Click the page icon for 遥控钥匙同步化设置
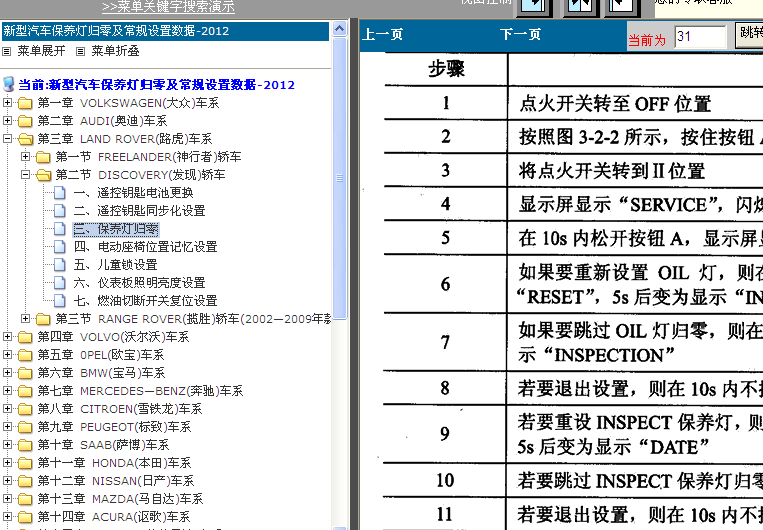The width and height of the screenshot is (763, 530). (x=60, y=211)
